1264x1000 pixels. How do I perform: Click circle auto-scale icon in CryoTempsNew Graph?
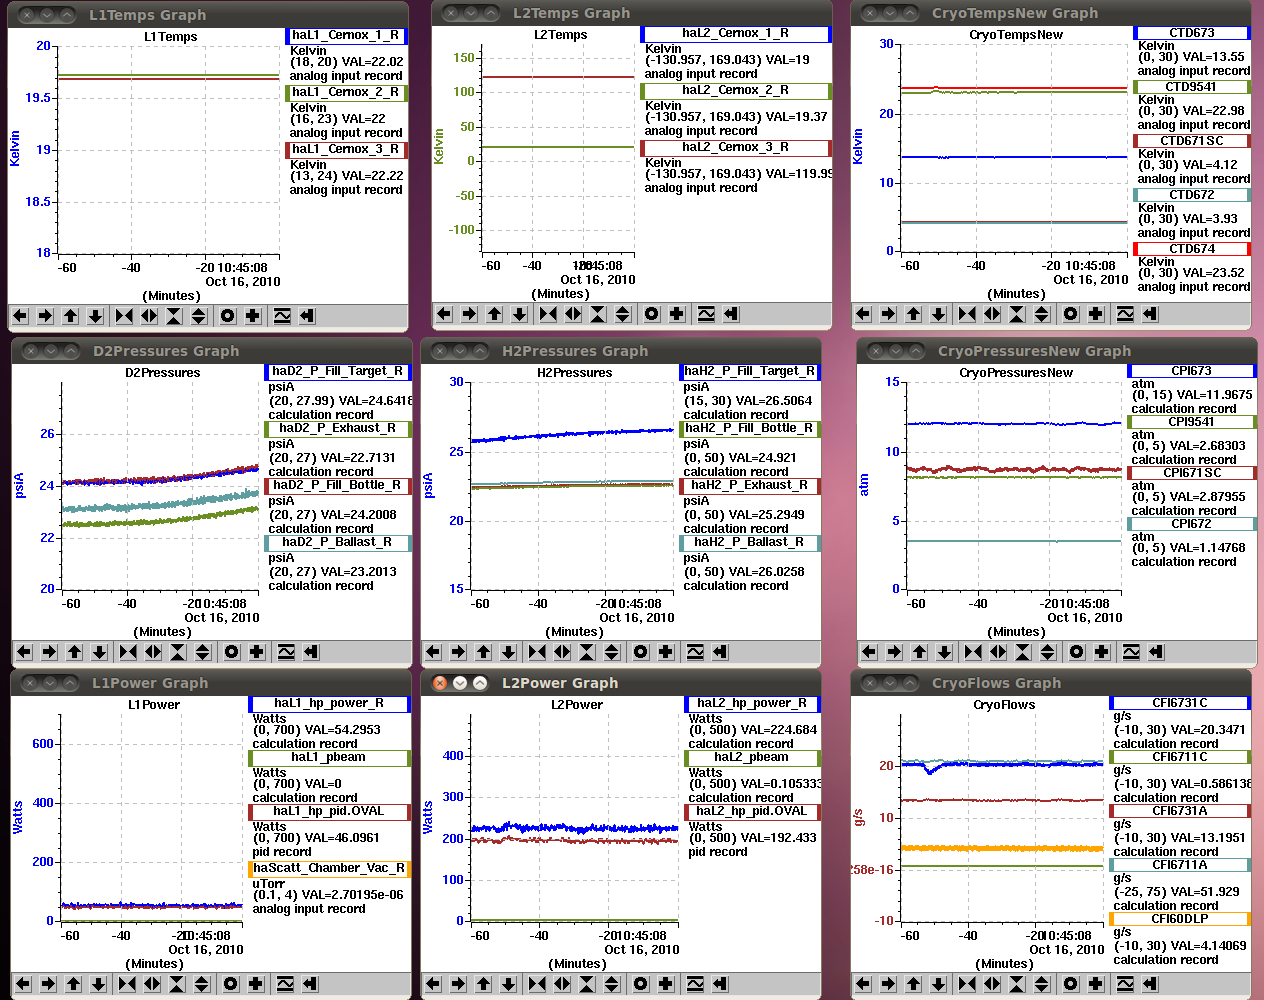click(1071, 314)
